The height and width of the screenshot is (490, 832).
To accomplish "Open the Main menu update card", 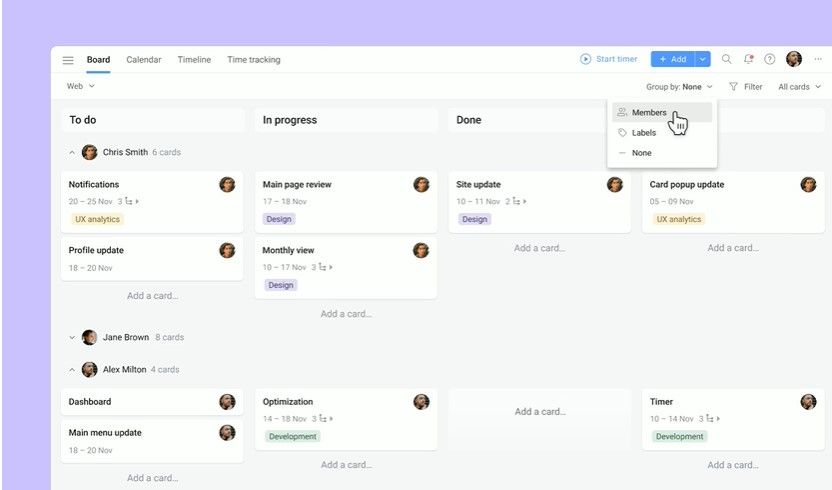I will click(x=152, y=441).
